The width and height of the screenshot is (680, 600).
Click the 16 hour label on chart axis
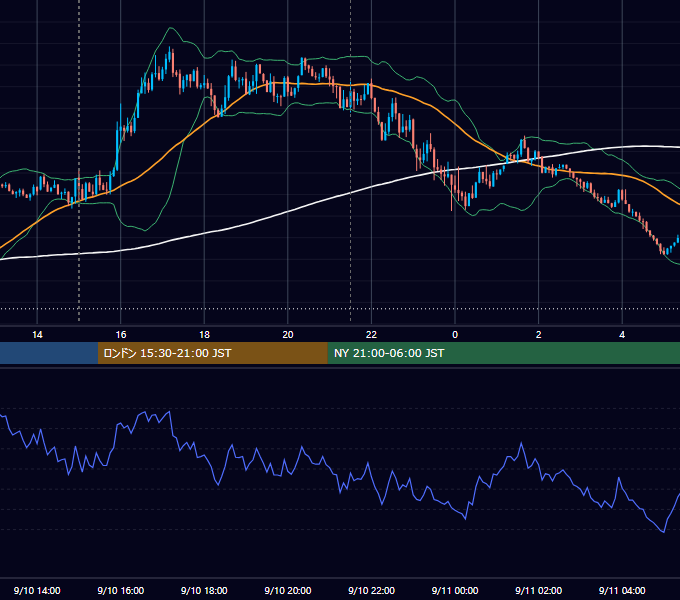coord(121,335)
